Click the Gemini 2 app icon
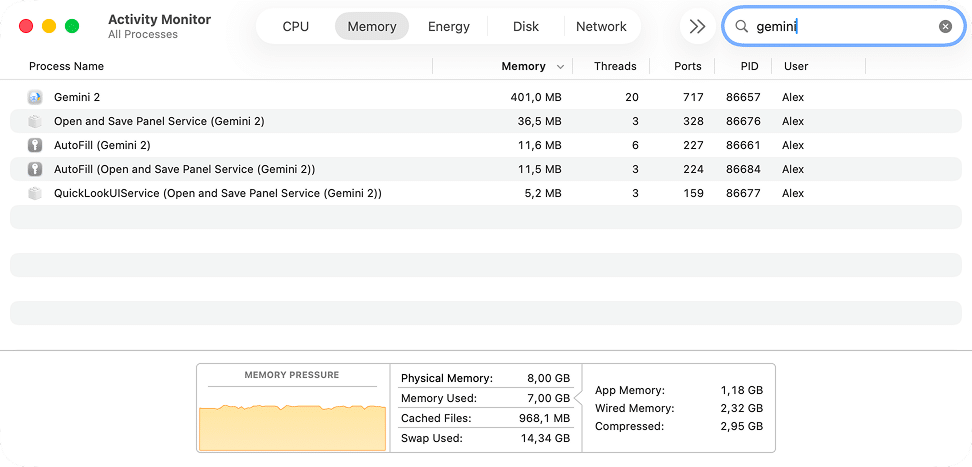Image resolution: width=972 pixels, height=467 pixels. pos(35,97)
